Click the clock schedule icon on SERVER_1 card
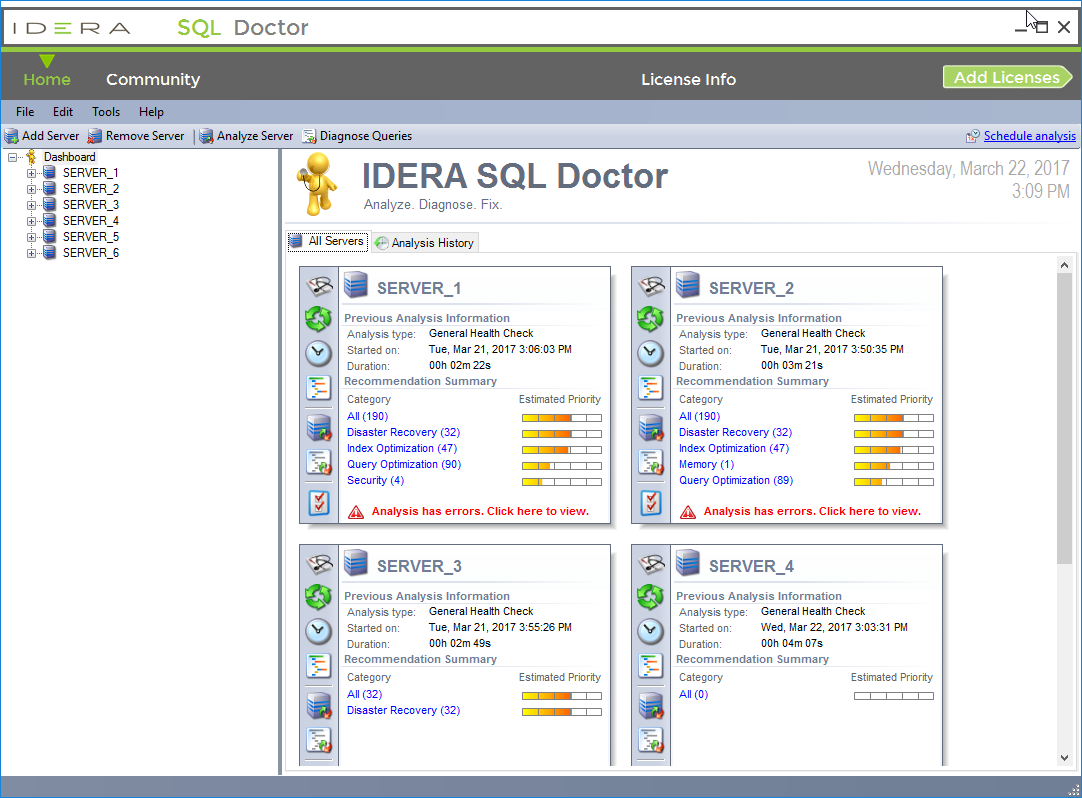 click(x=318, y=353)
